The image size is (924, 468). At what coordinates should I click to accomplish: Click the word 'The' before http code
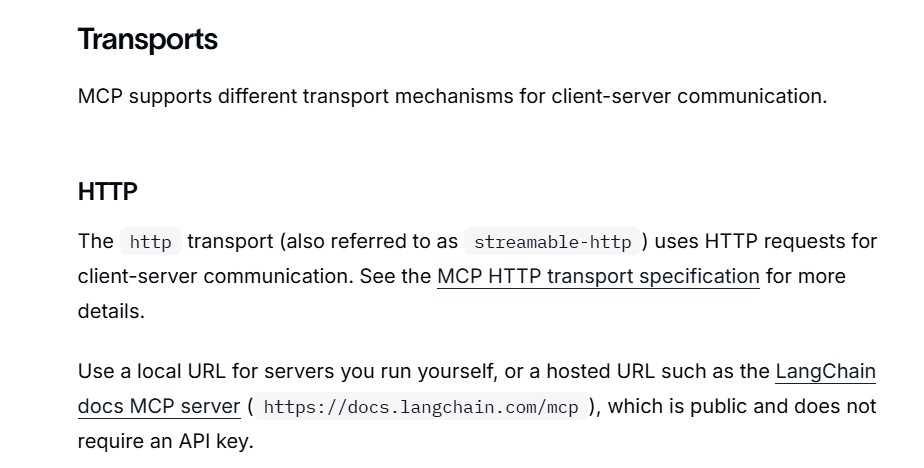coord(95,242)
